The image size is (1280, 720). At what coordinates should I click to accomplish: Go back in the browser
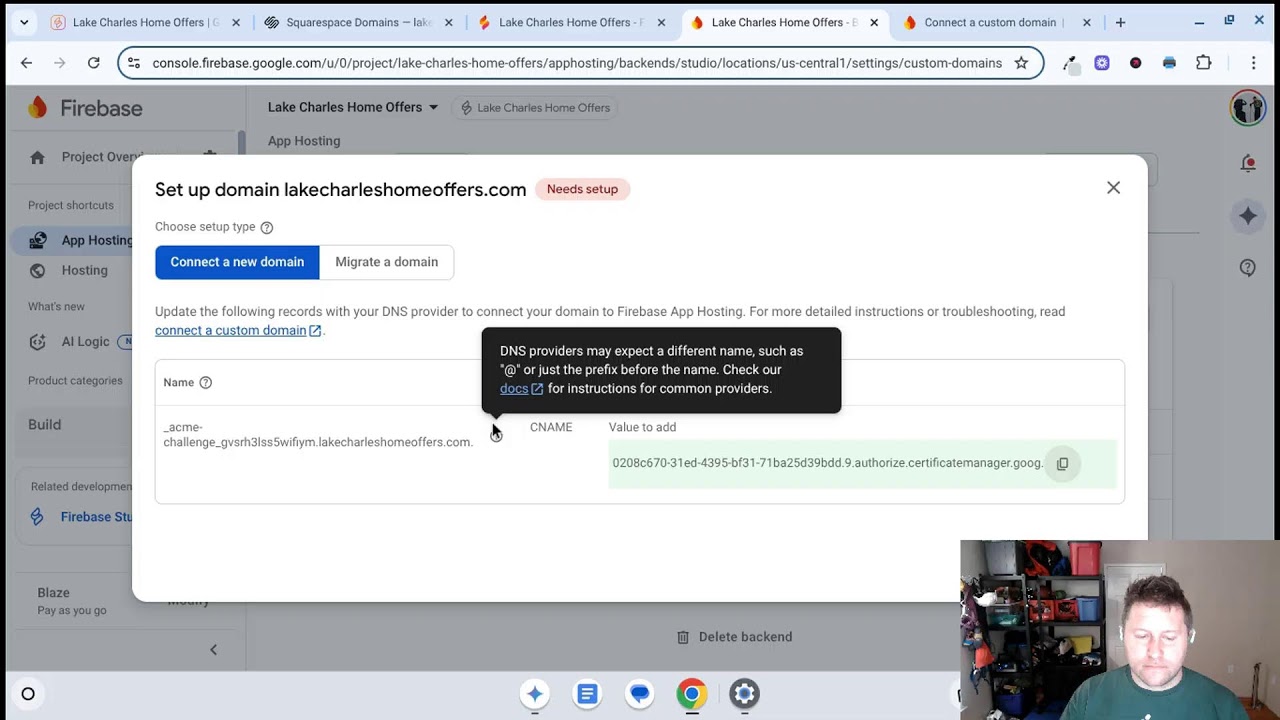pos(27,63)
